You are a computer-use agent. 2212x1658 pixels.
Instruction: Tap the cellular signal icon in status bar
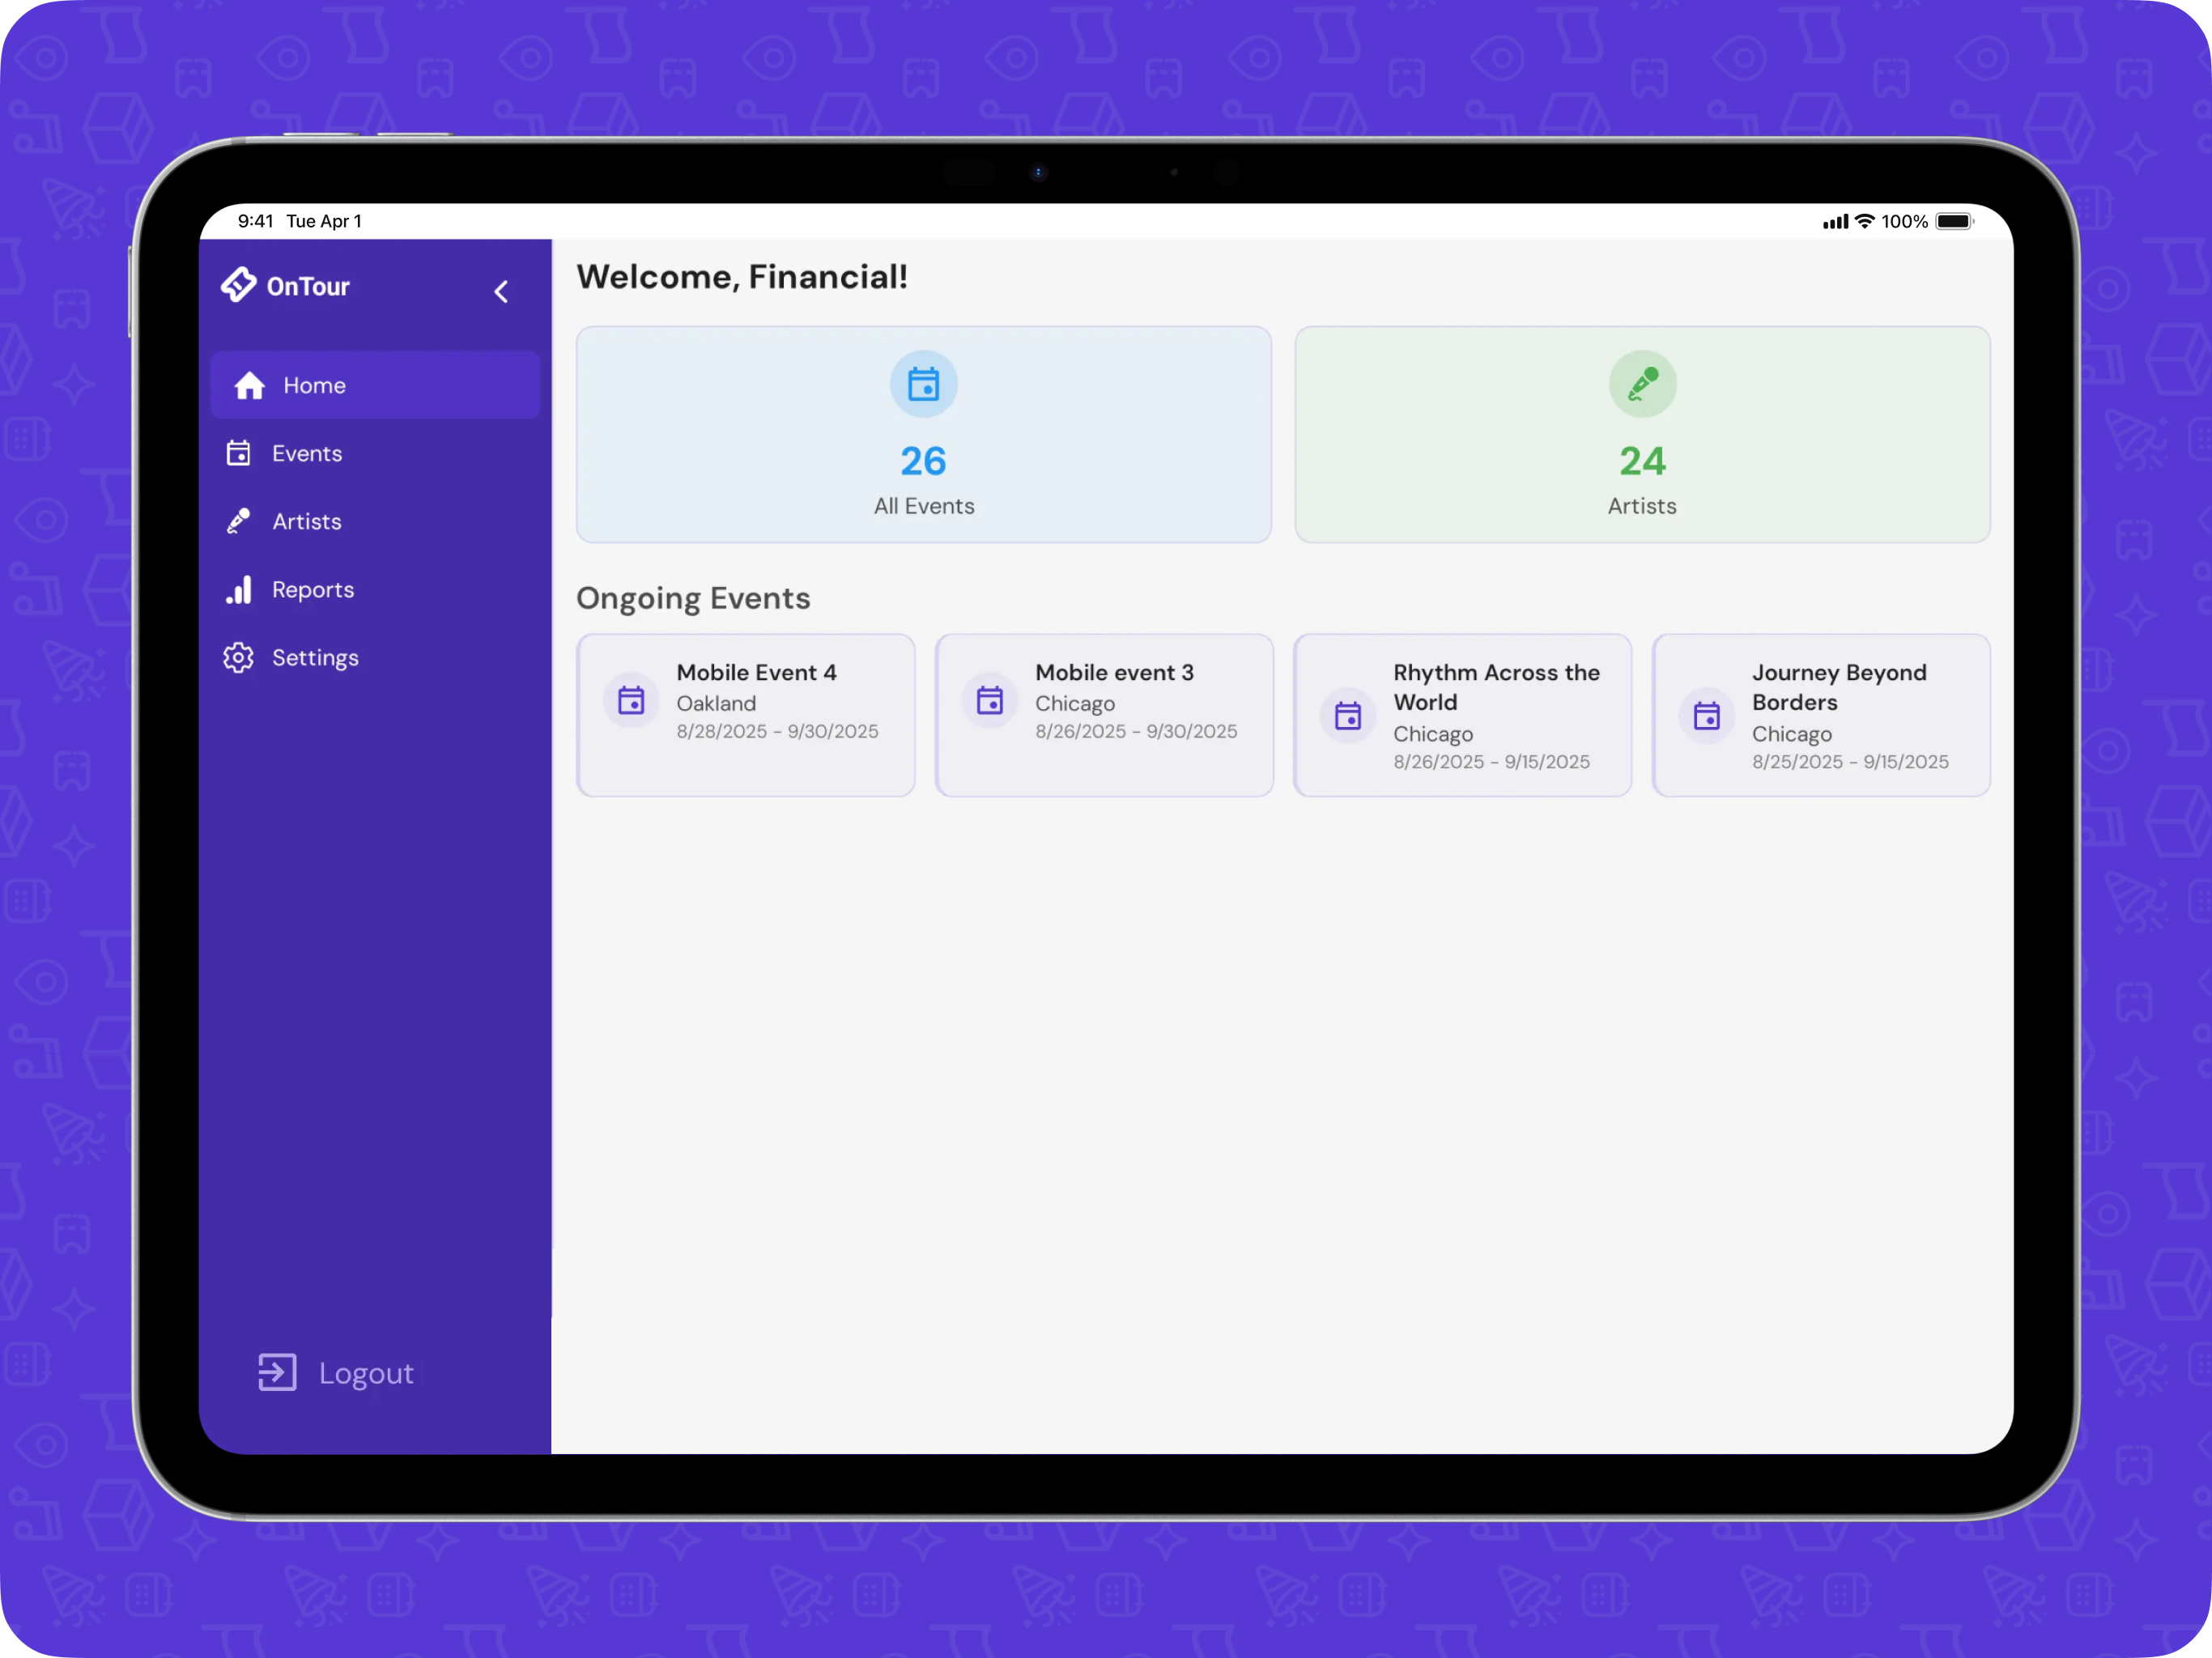[1835, 222]
